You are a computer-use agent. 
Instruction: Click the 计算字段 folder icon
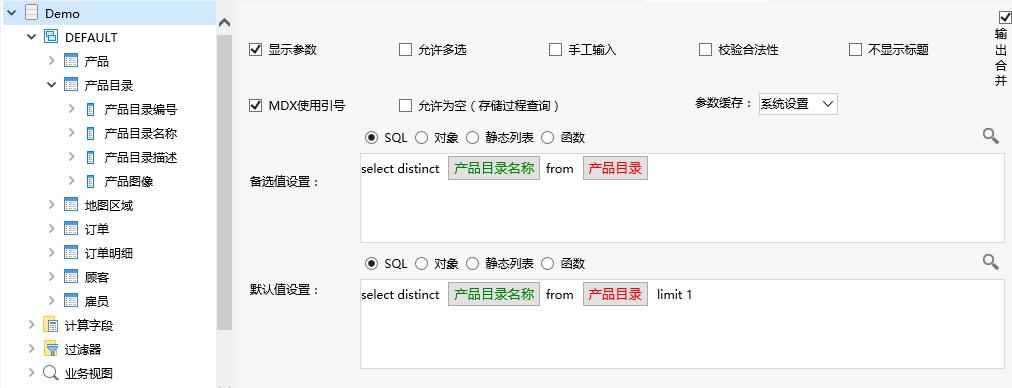point(50,325)
